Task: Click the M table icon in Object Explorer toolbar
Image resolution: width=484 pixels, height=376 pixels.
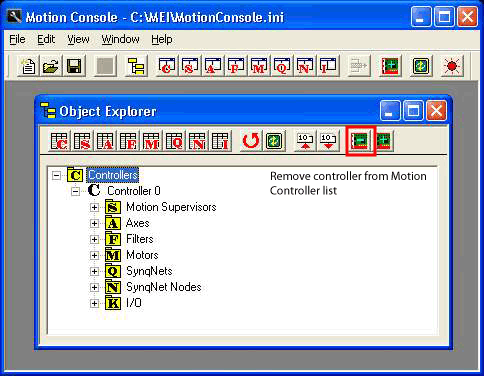Action: tap(151, 141)
